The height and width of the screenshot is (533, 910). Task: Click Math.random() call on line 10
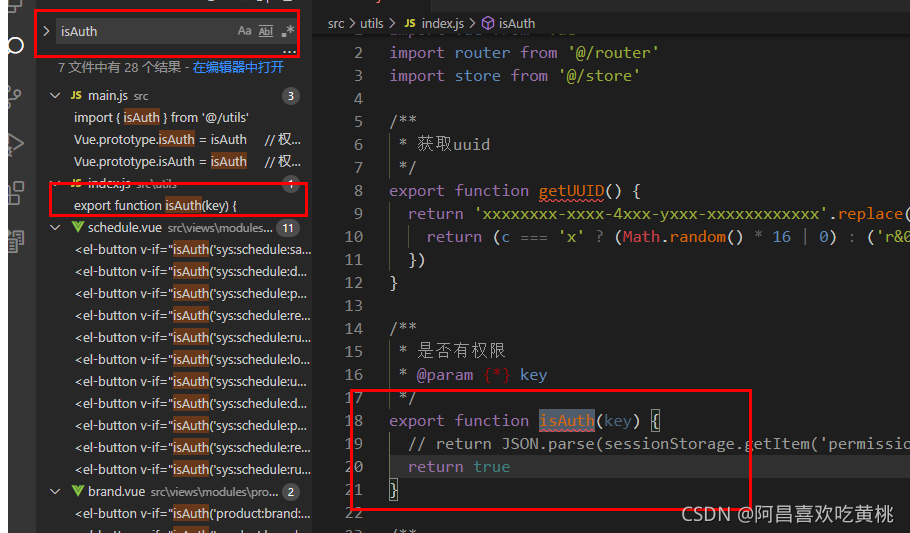coord(683,237)
